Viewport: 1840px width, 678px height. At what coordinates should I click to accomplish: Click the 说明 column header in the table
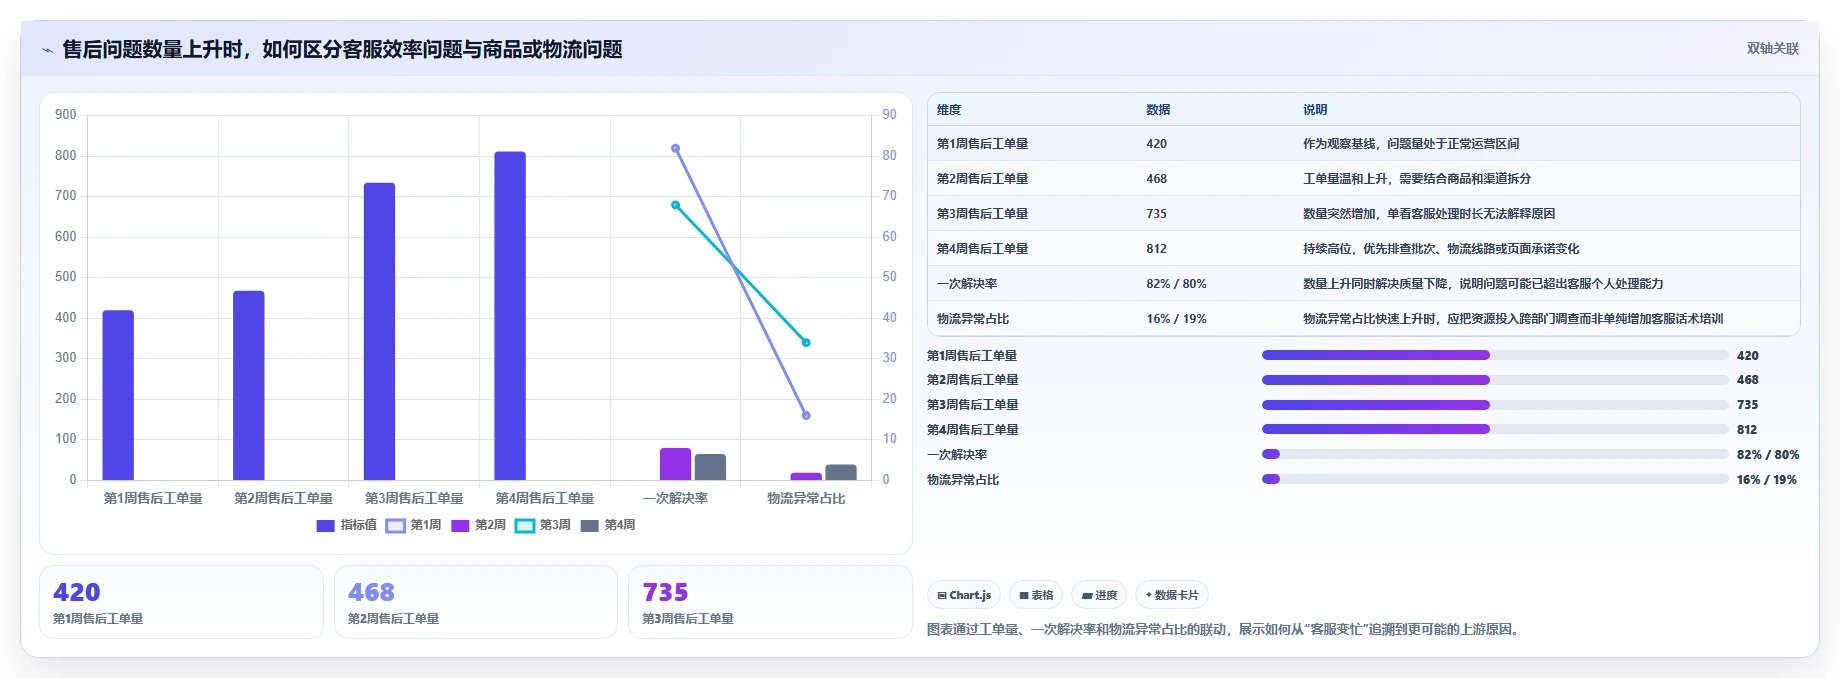(x=1315, y=110)
